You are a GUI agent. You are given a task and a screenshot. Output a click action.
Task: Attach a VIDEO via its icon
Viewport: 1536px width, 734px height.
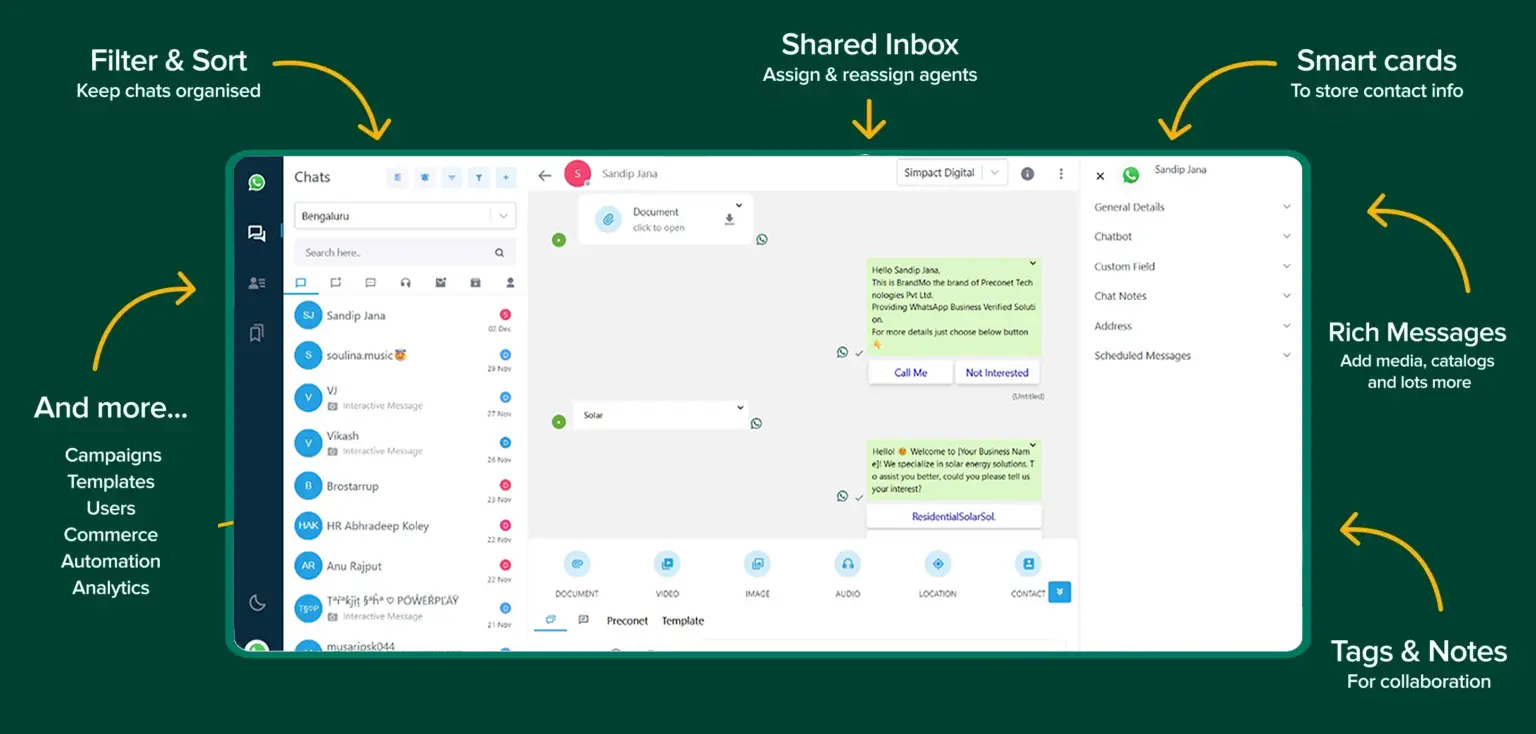(x=667, y=564)
